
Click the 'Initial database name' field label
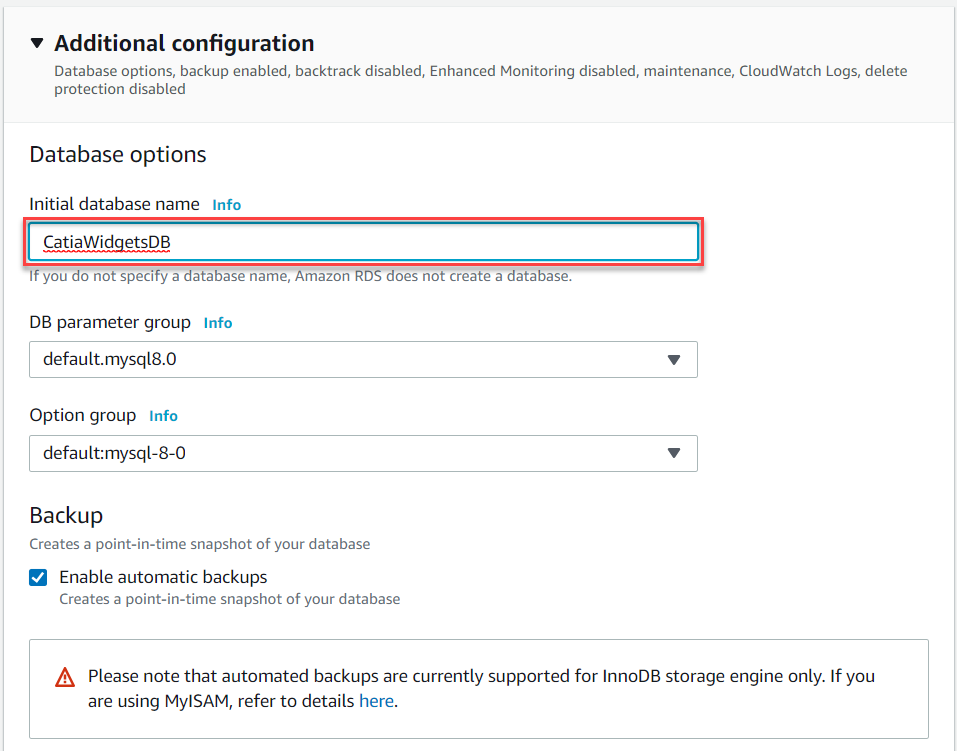pyautogui.click(x=114, y=204)
